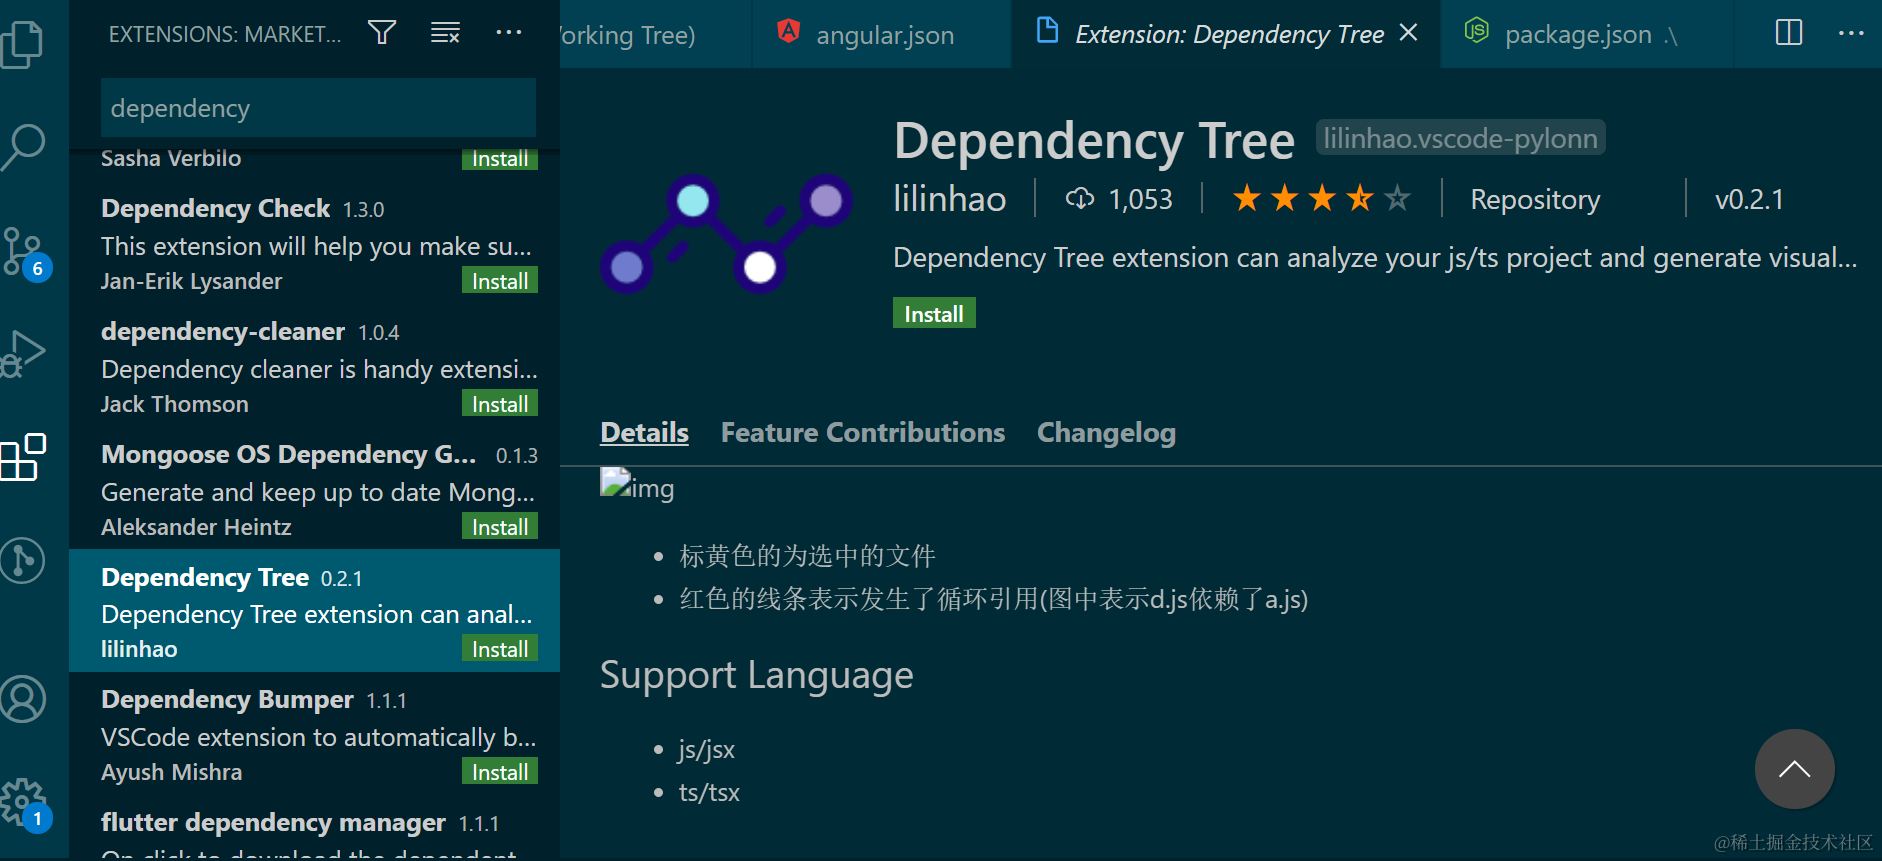Clear extensions search results icon

445,33
